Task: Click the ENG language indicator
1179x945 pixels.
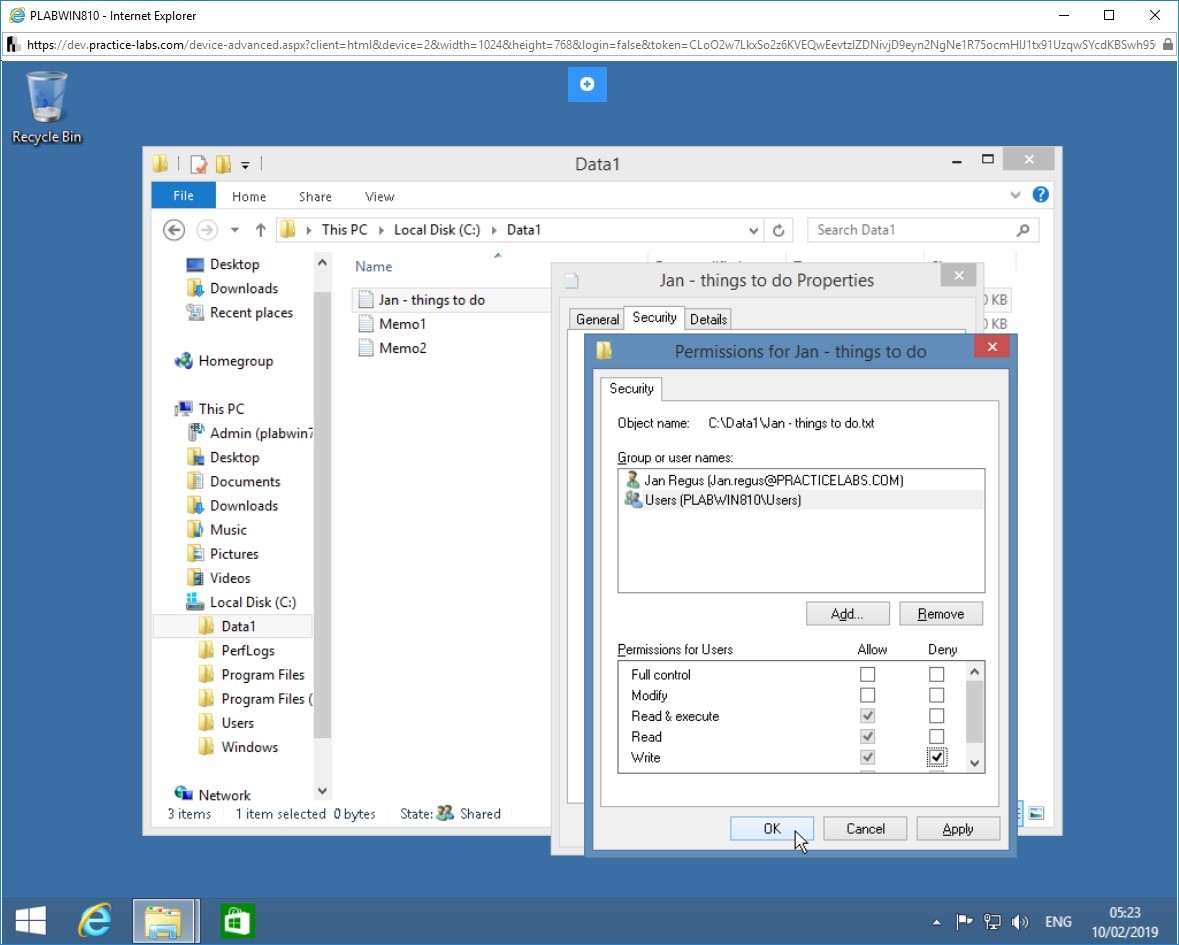Action: click(x=1058, y=922)
